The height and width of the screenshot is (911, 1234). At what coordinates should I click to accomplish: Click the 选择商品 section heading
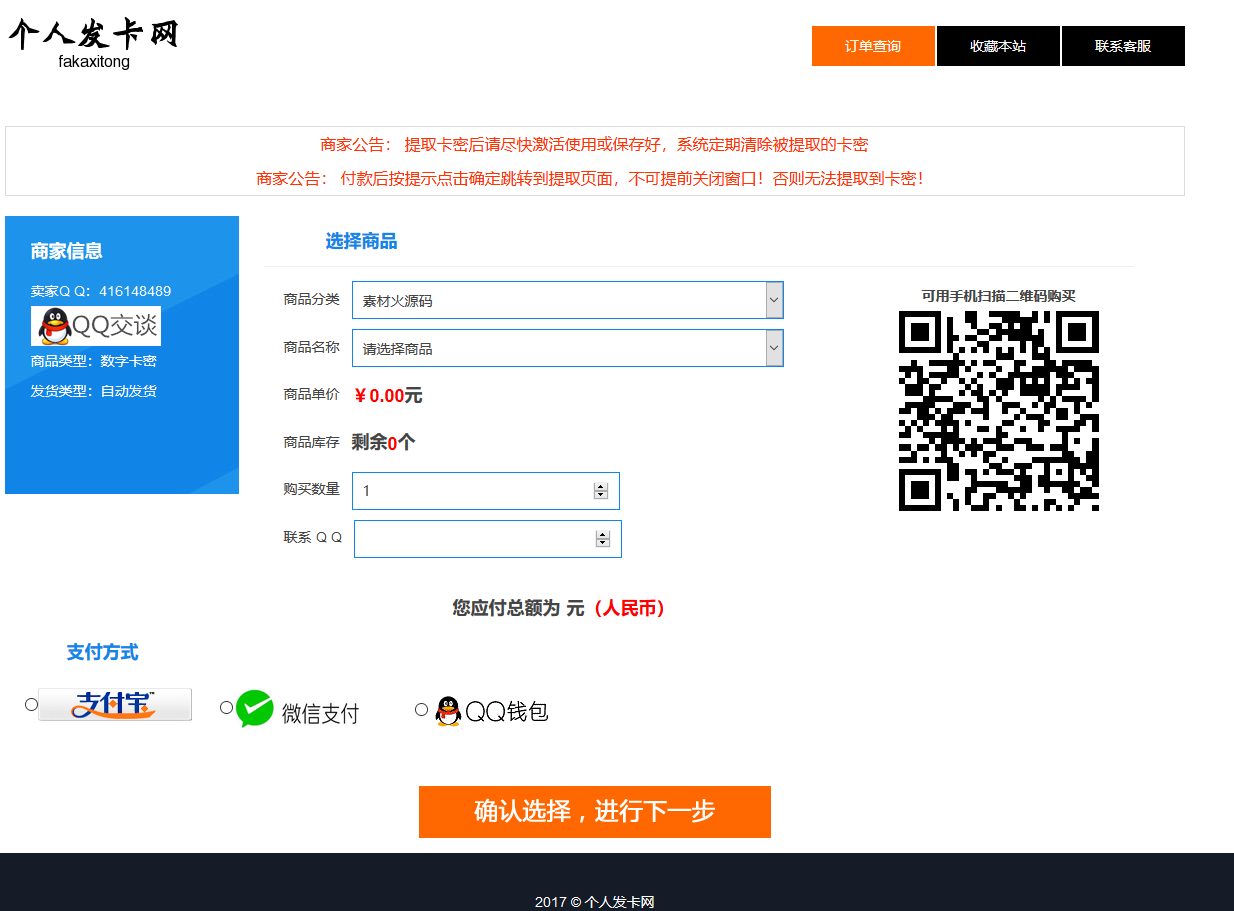click(361, 241)
